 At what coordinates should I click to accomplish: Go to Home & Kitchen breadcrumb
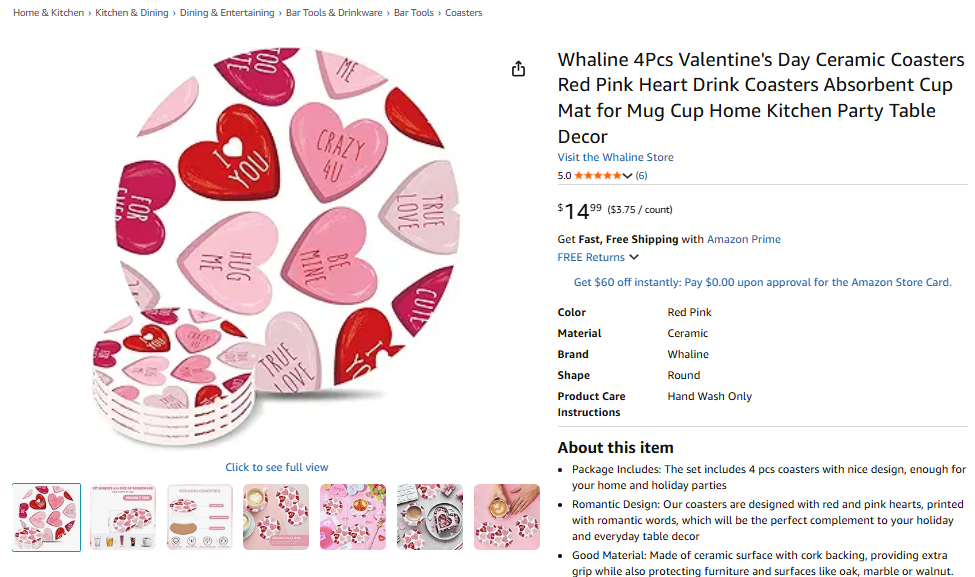tap(48, 13)
